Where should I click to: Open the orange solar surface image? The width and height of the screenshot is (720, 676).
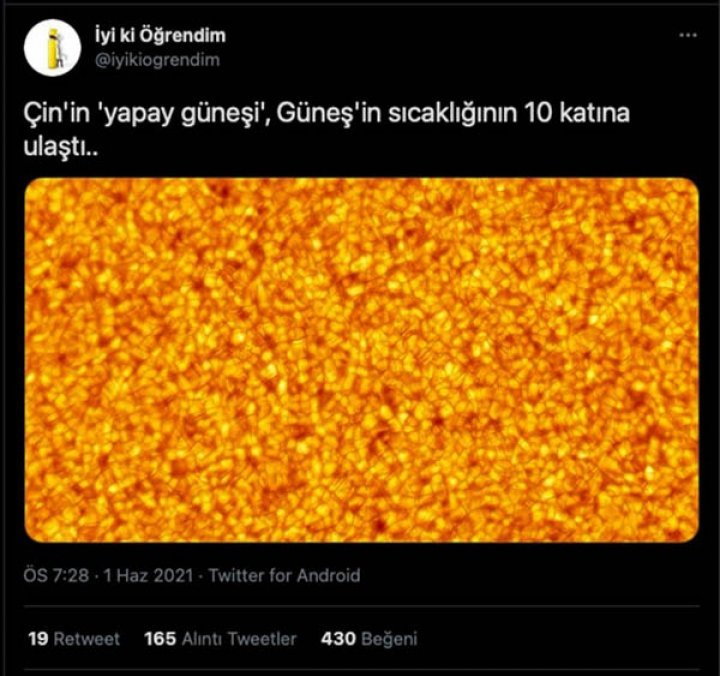[x=362, y=360]
